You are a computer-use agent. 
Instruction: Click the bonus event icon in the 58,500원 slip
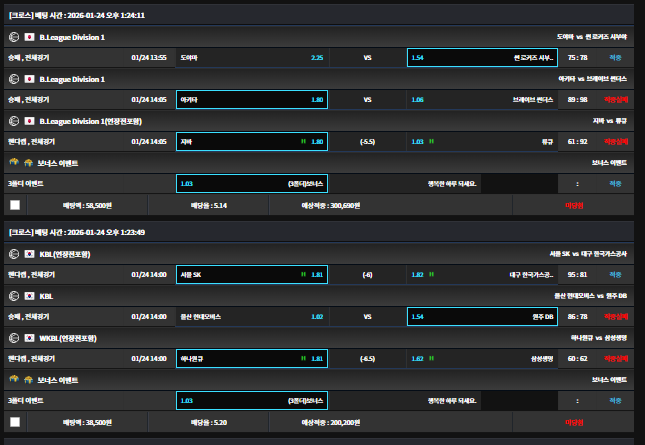pyautogui.click(x=14, y=162)
